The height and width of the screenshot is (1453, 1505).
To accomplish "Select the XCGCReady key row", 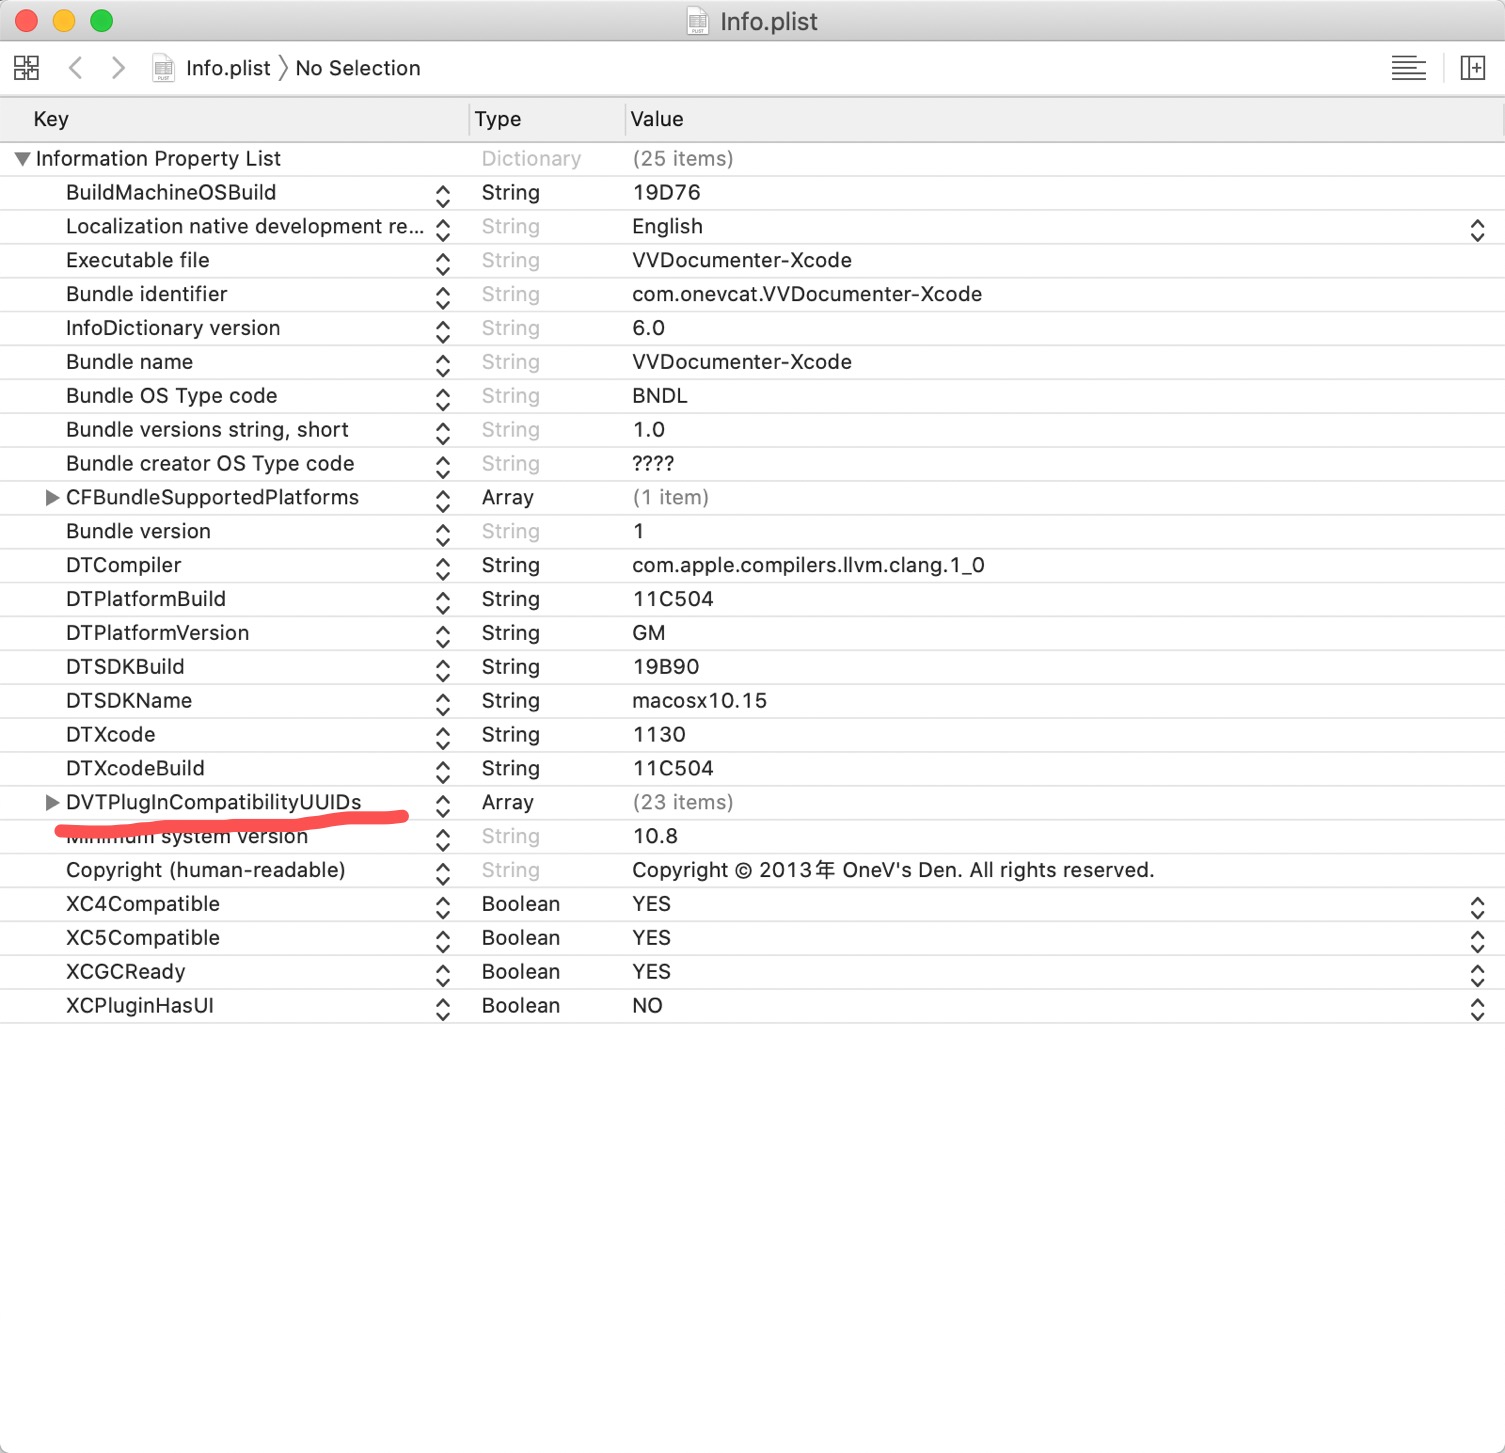I will (125, 972).
